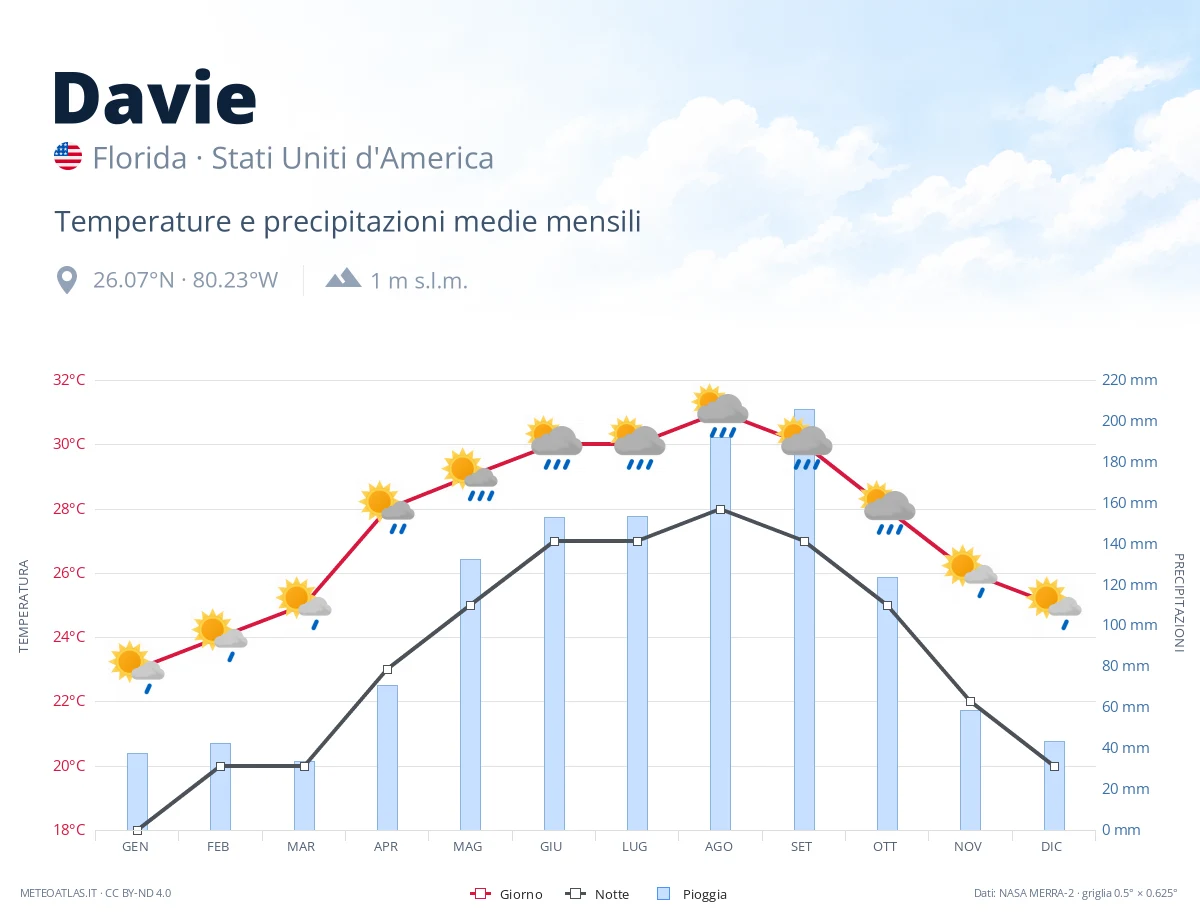The width and height of the screenshot is (1200, 920).
Task: Click the February night temperature marker
Action: (220, 766)
